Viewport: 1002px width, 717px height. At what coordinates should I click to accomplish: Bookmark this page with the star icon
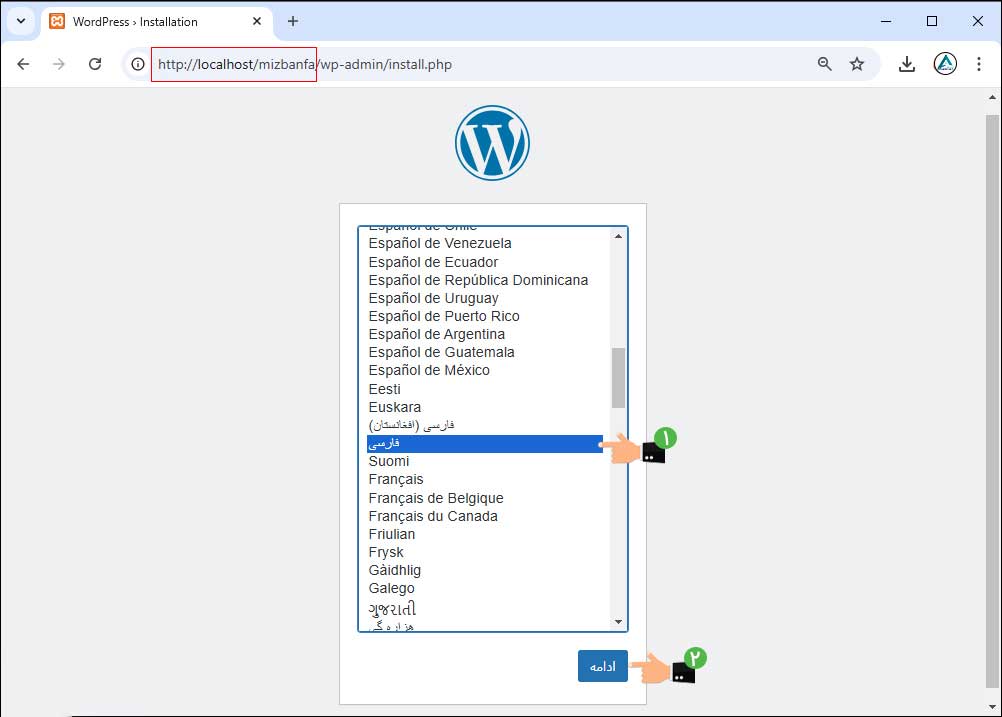tap(857, 64)
